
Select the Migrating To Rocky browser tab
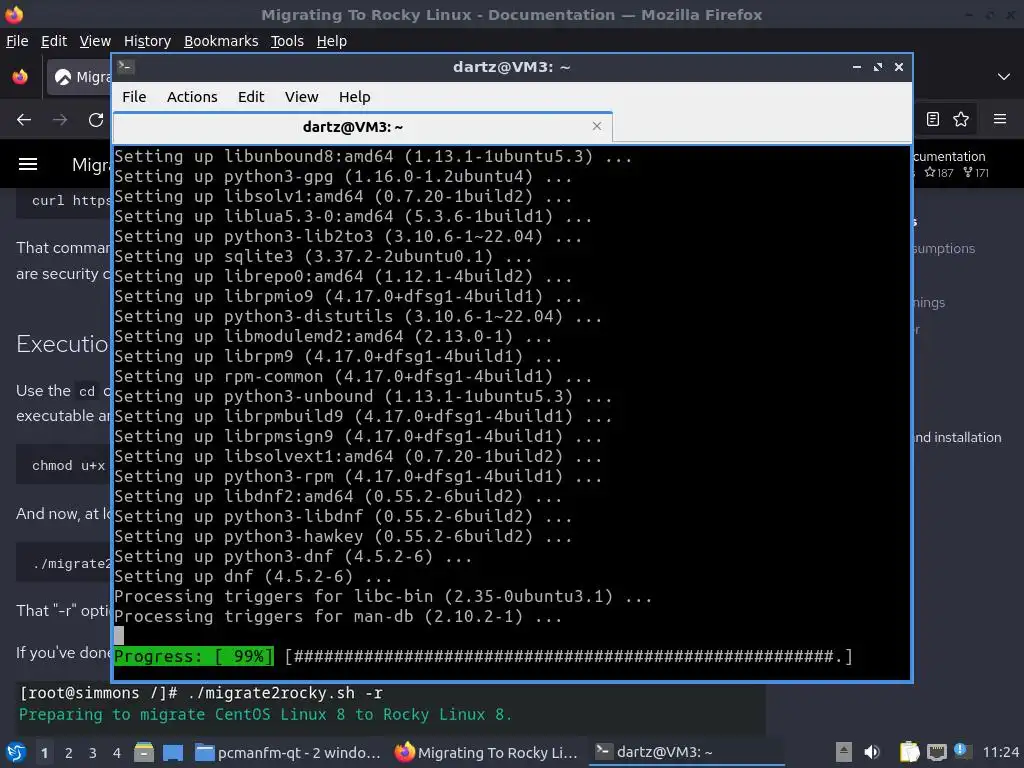coord(80,77)
